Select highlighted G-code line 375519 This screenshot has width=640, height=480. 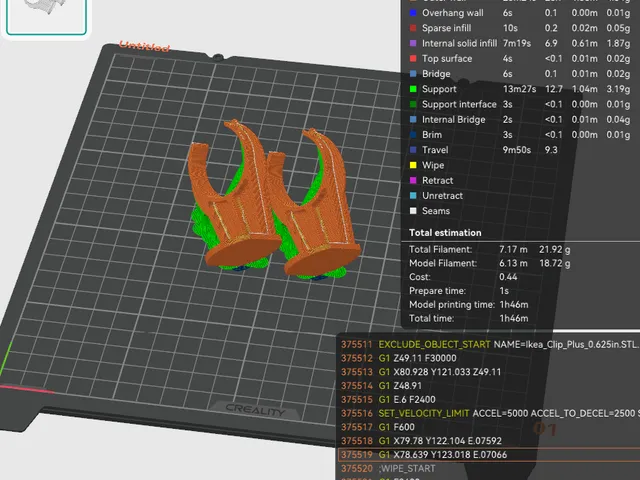coord(489,455)
